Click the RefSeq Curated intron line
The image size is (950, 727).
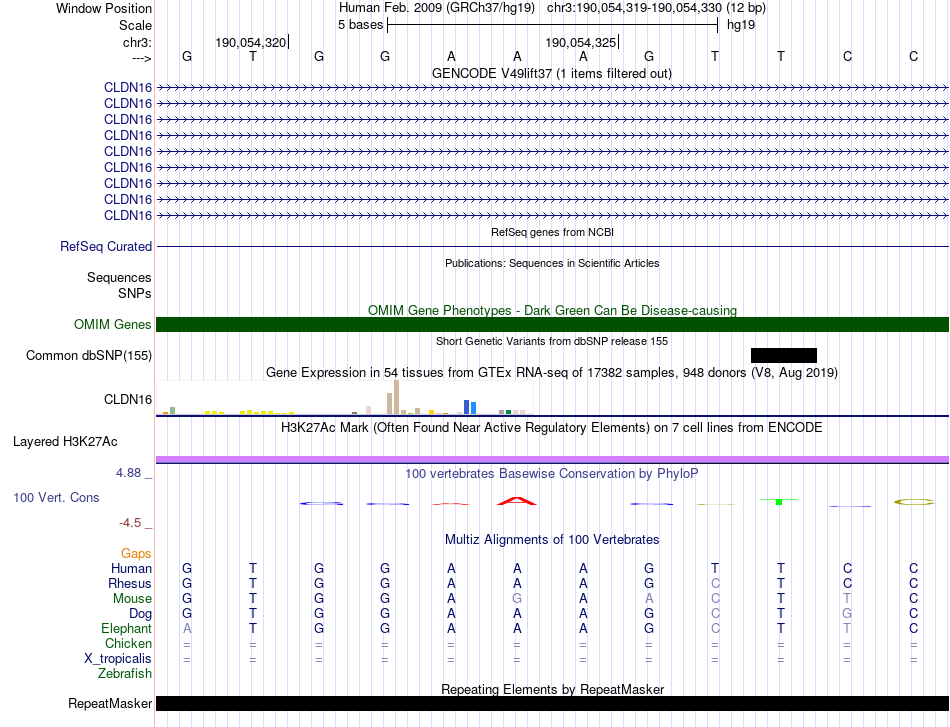pyautogui.click(x=553, y=247)
